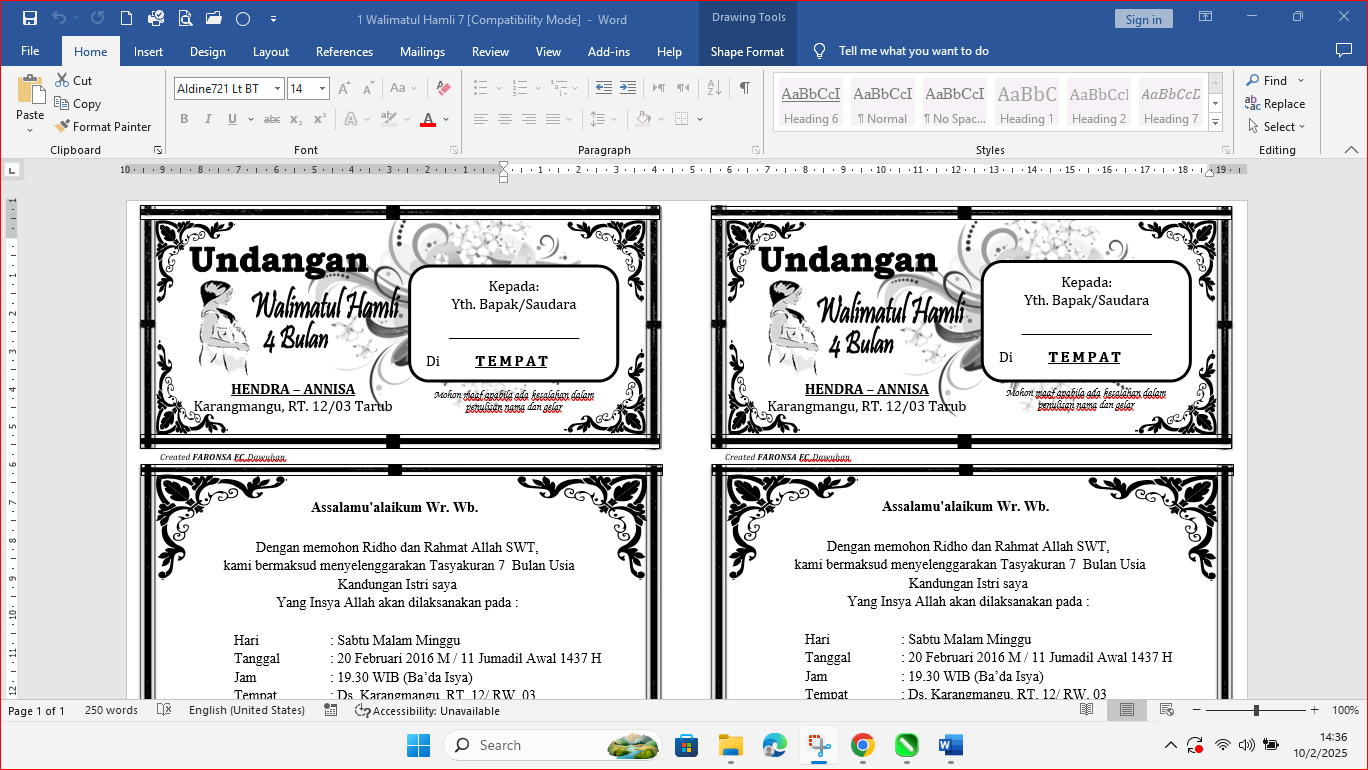Toggle Strikethrough formatting
This screenshot has width=1368, height=770.
(272, 119)
